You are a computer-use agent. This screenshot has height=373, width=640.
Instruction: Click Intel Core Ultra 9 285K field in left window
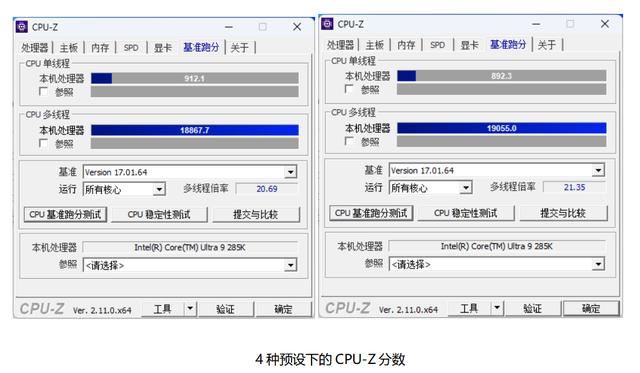[x=190, y=247]
